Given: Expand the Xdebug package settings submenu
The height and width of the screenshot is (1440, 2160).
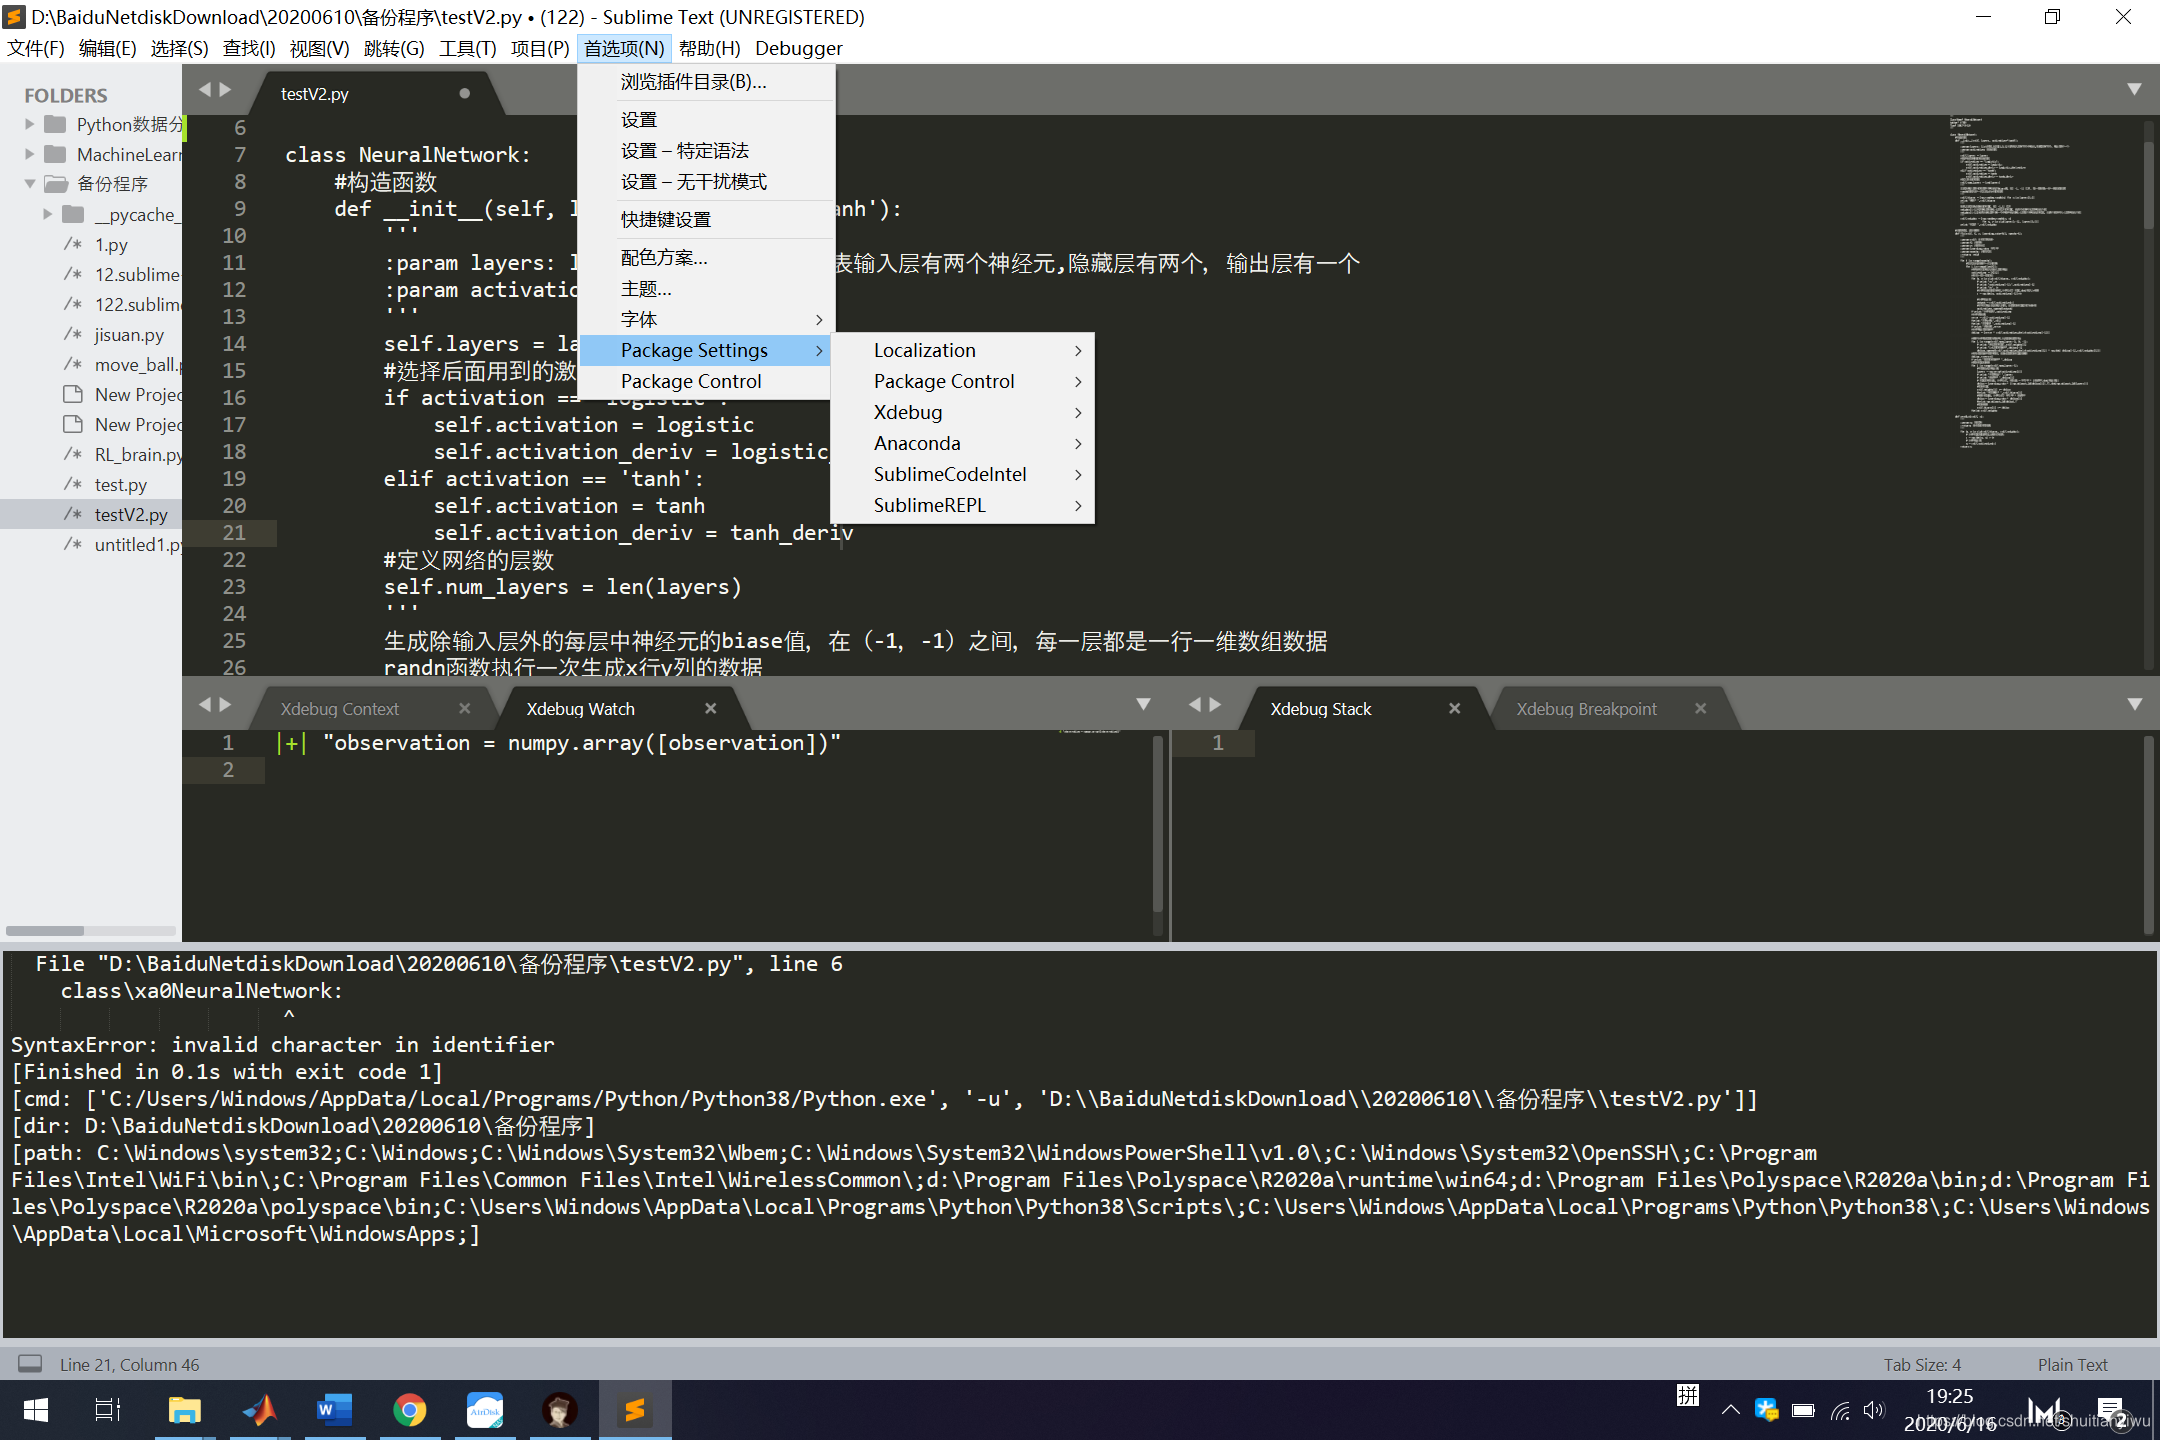Looking at the screenshot, I should coord(963,412).
